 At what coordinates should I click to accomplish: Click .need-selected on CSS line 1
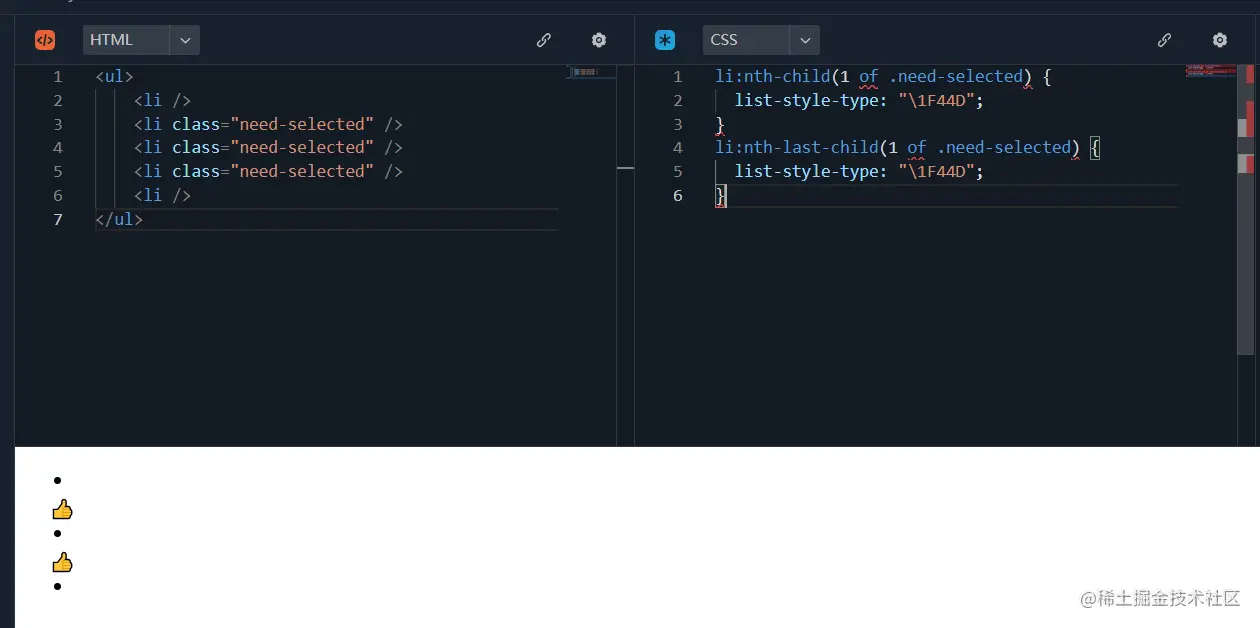956,76
